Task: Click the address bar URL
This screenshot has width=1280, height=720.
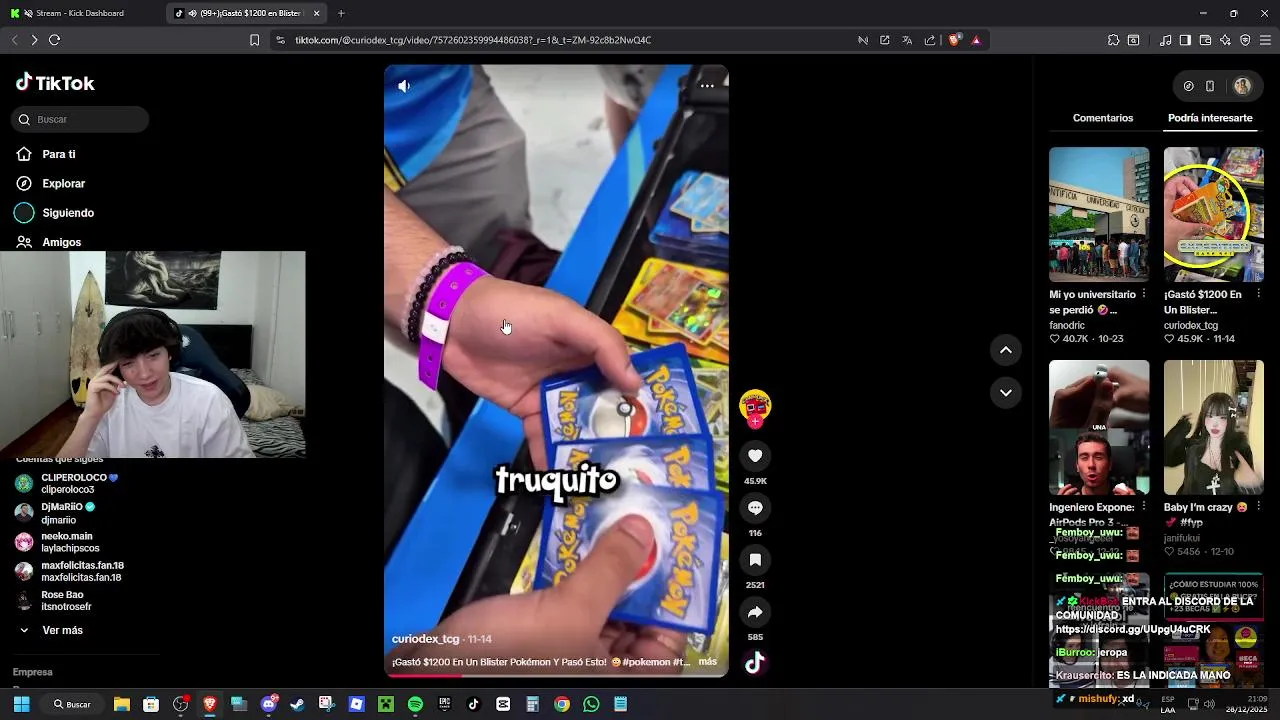Action: coord(473,40)
